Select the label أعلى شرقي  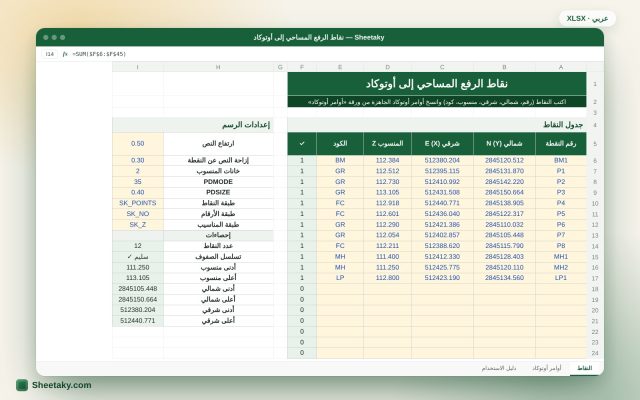click(x=218, y=321)
